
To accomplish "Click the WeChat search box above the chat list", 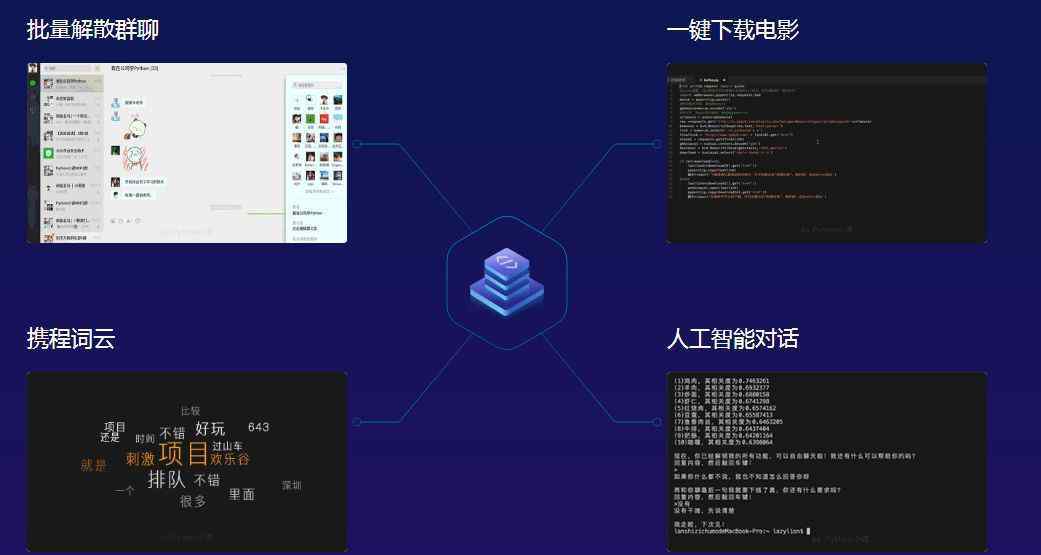I will (68, 68).
